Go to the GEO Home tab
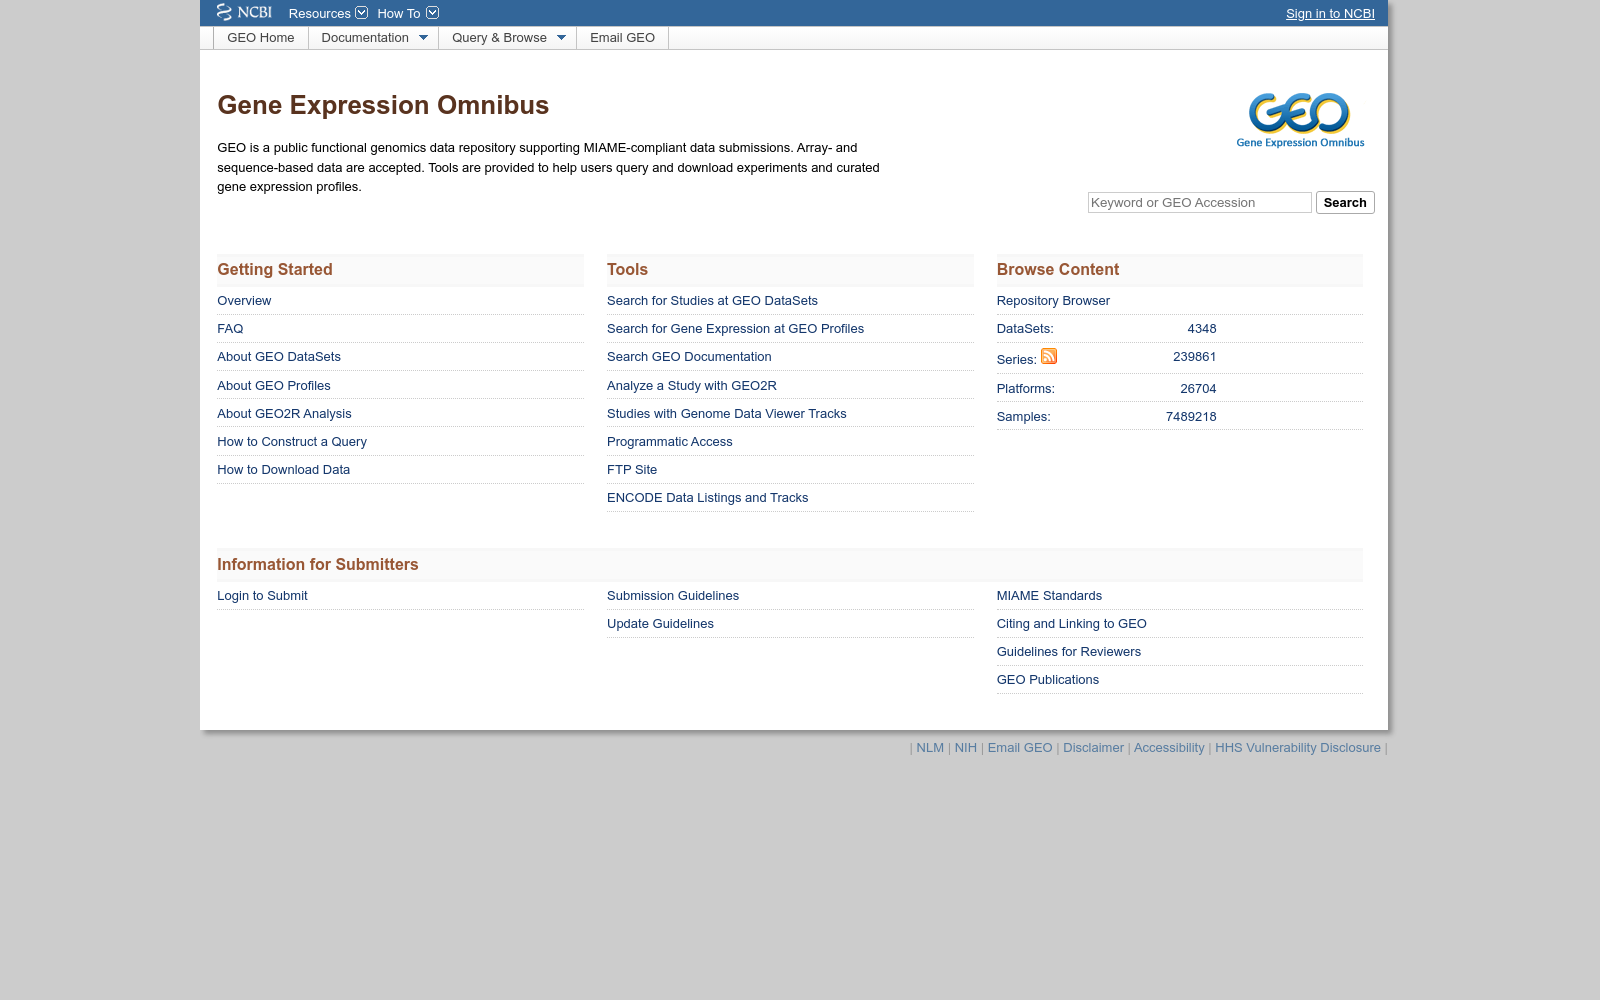 click(x=261, y=38)
